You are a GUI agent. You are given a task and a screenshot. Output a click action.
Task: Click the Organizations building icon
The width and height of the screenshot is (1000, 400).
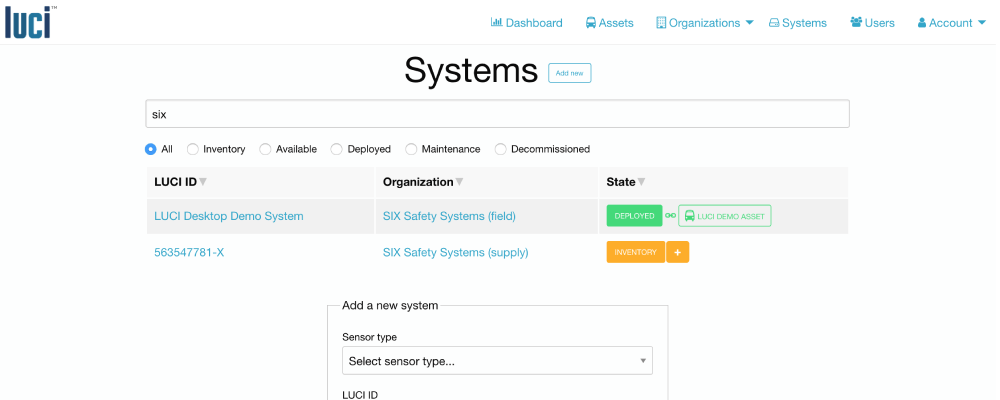tap(661, 23)
